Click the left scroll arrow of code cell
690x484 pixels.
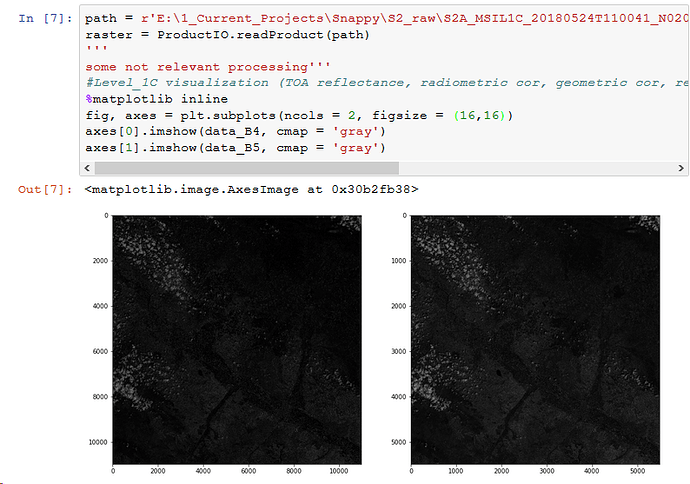tap(87, 168)
